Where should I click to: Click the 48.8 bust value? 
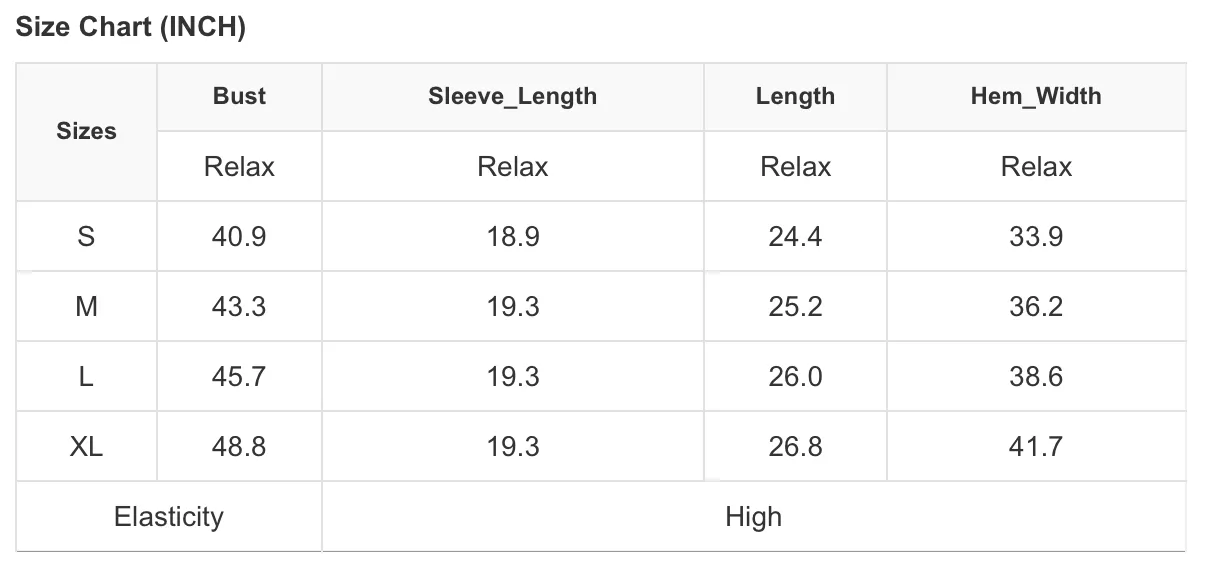click(239, 446)
